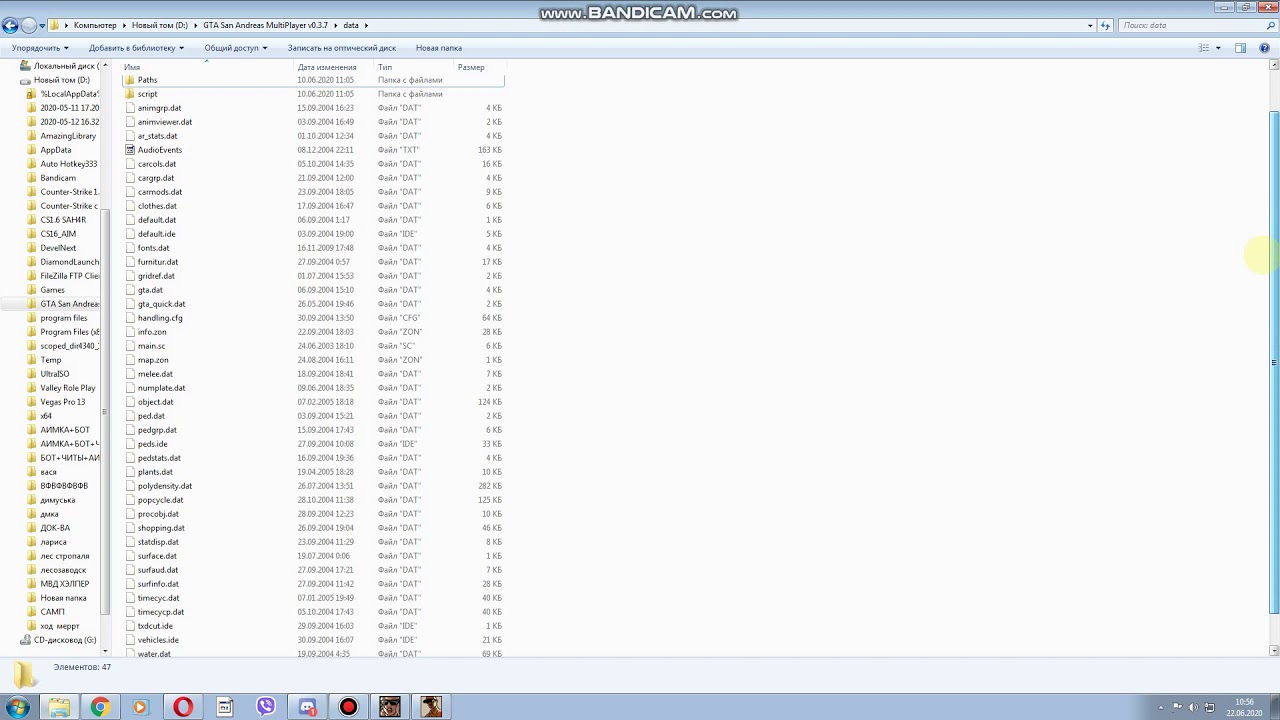Viewport: 1280px width, 720px height.
Task: Click the magnifier icon in search box
Action: 1269,25
